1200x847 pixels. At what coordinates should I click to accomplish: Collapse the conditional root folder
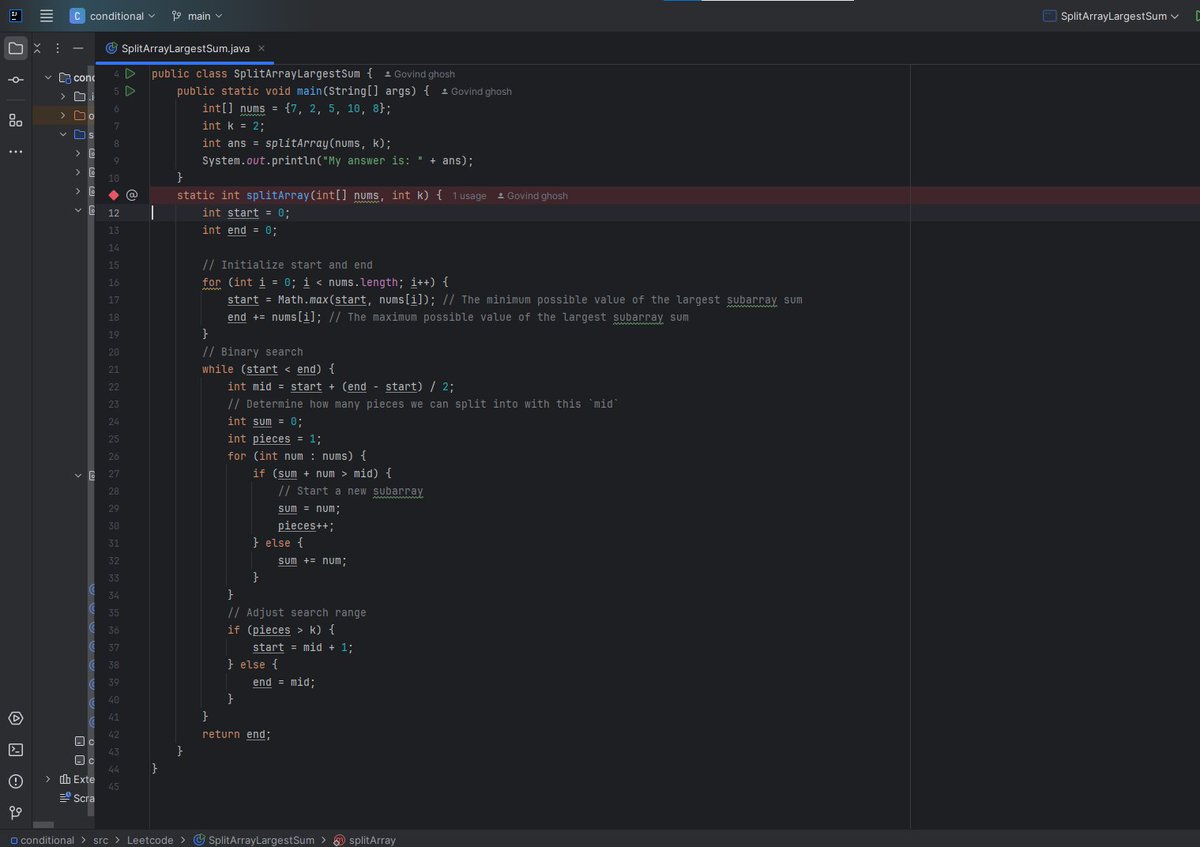48,78
